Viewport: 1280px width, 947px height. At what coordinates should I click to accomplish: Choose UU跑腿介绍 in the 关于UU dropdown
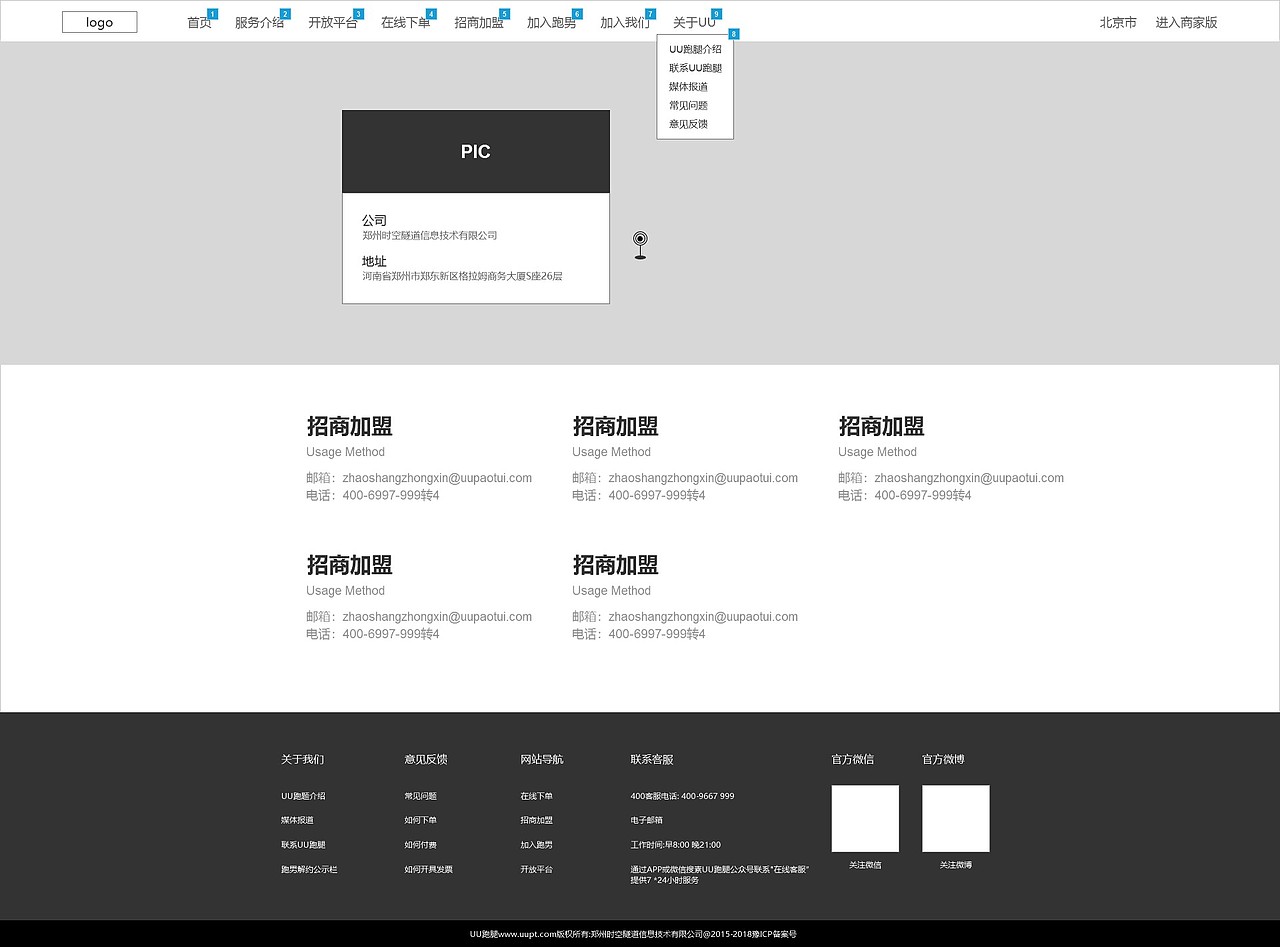(x=695, y=49)
